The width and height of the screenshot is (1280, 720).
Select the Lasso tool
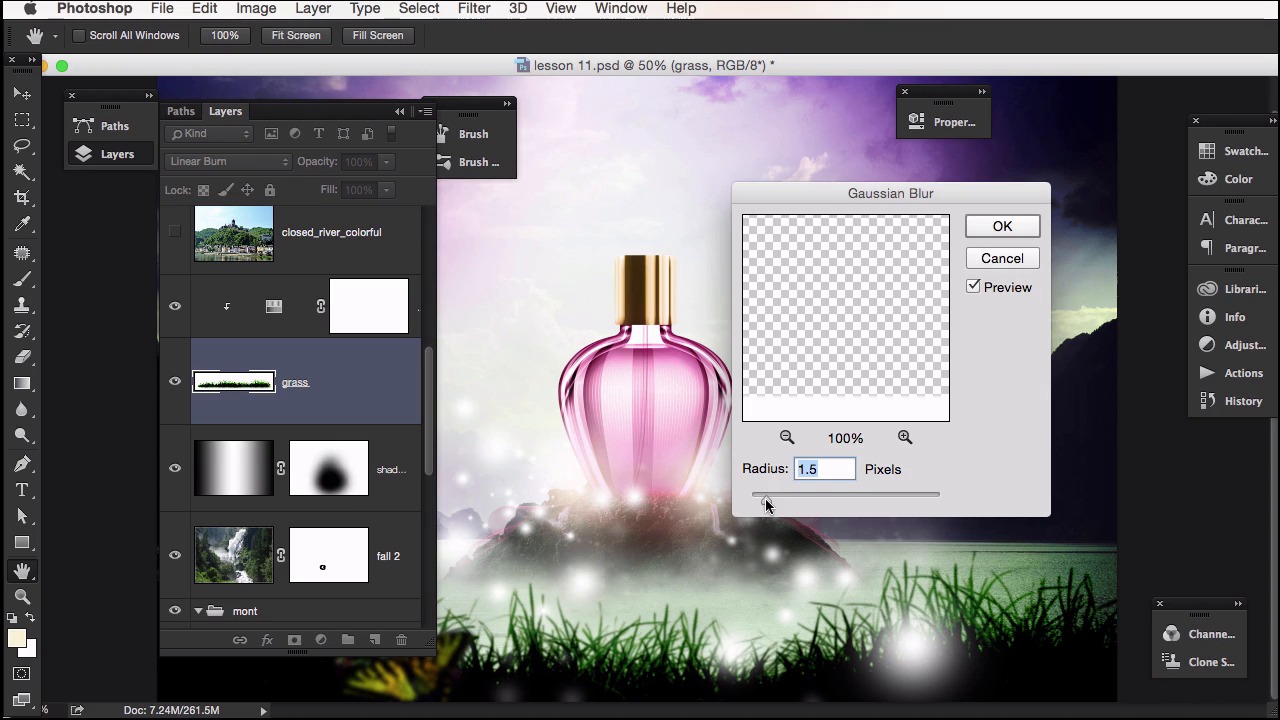(22, 146)
